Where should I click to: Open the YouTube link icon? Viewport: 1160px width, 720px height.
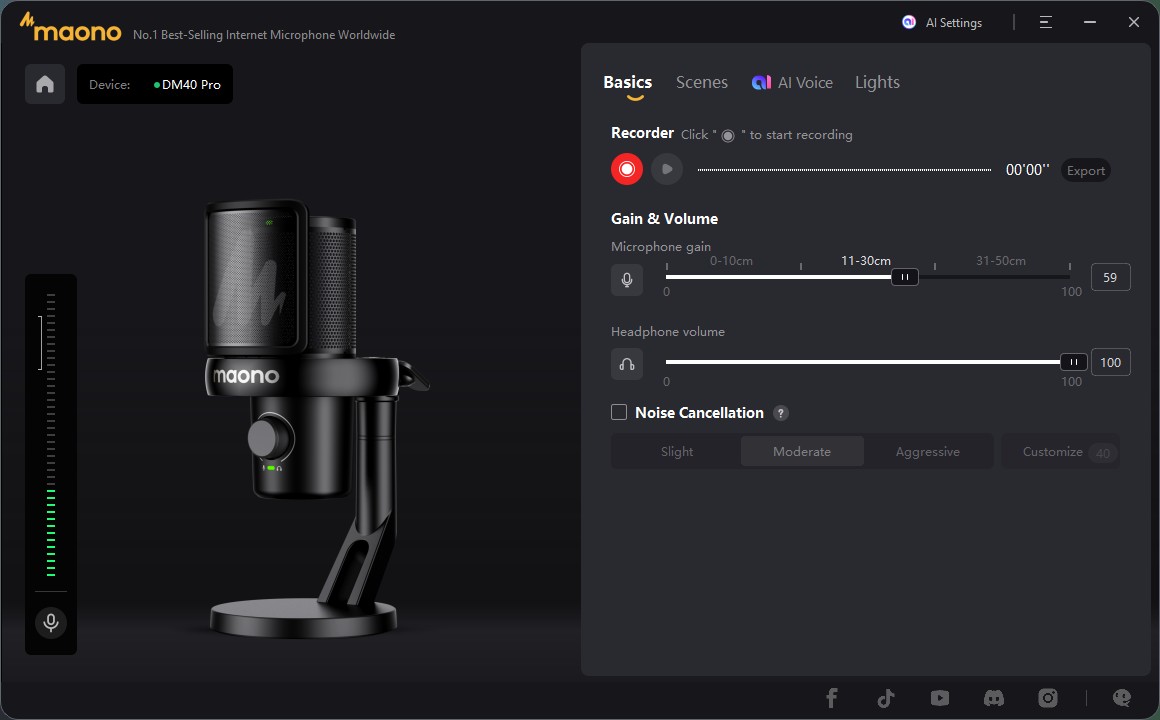click(x=939, y=698)
